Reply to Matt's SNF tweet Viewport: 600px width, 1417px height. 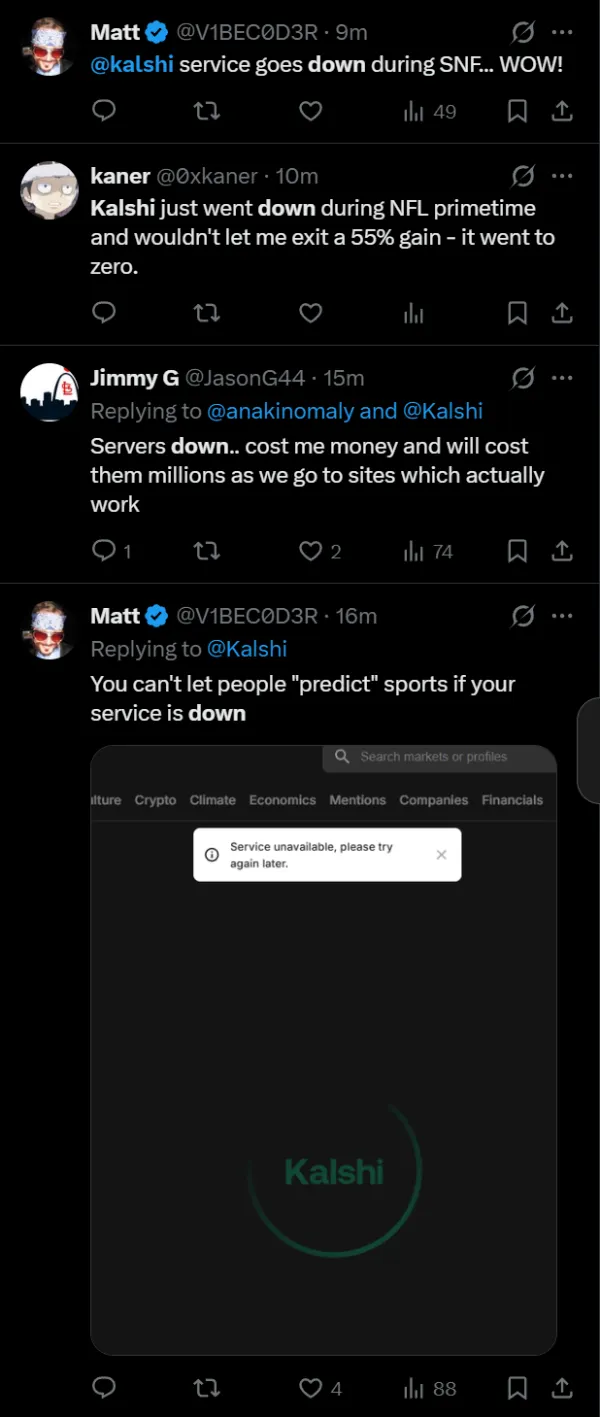[x=104, y=111]
